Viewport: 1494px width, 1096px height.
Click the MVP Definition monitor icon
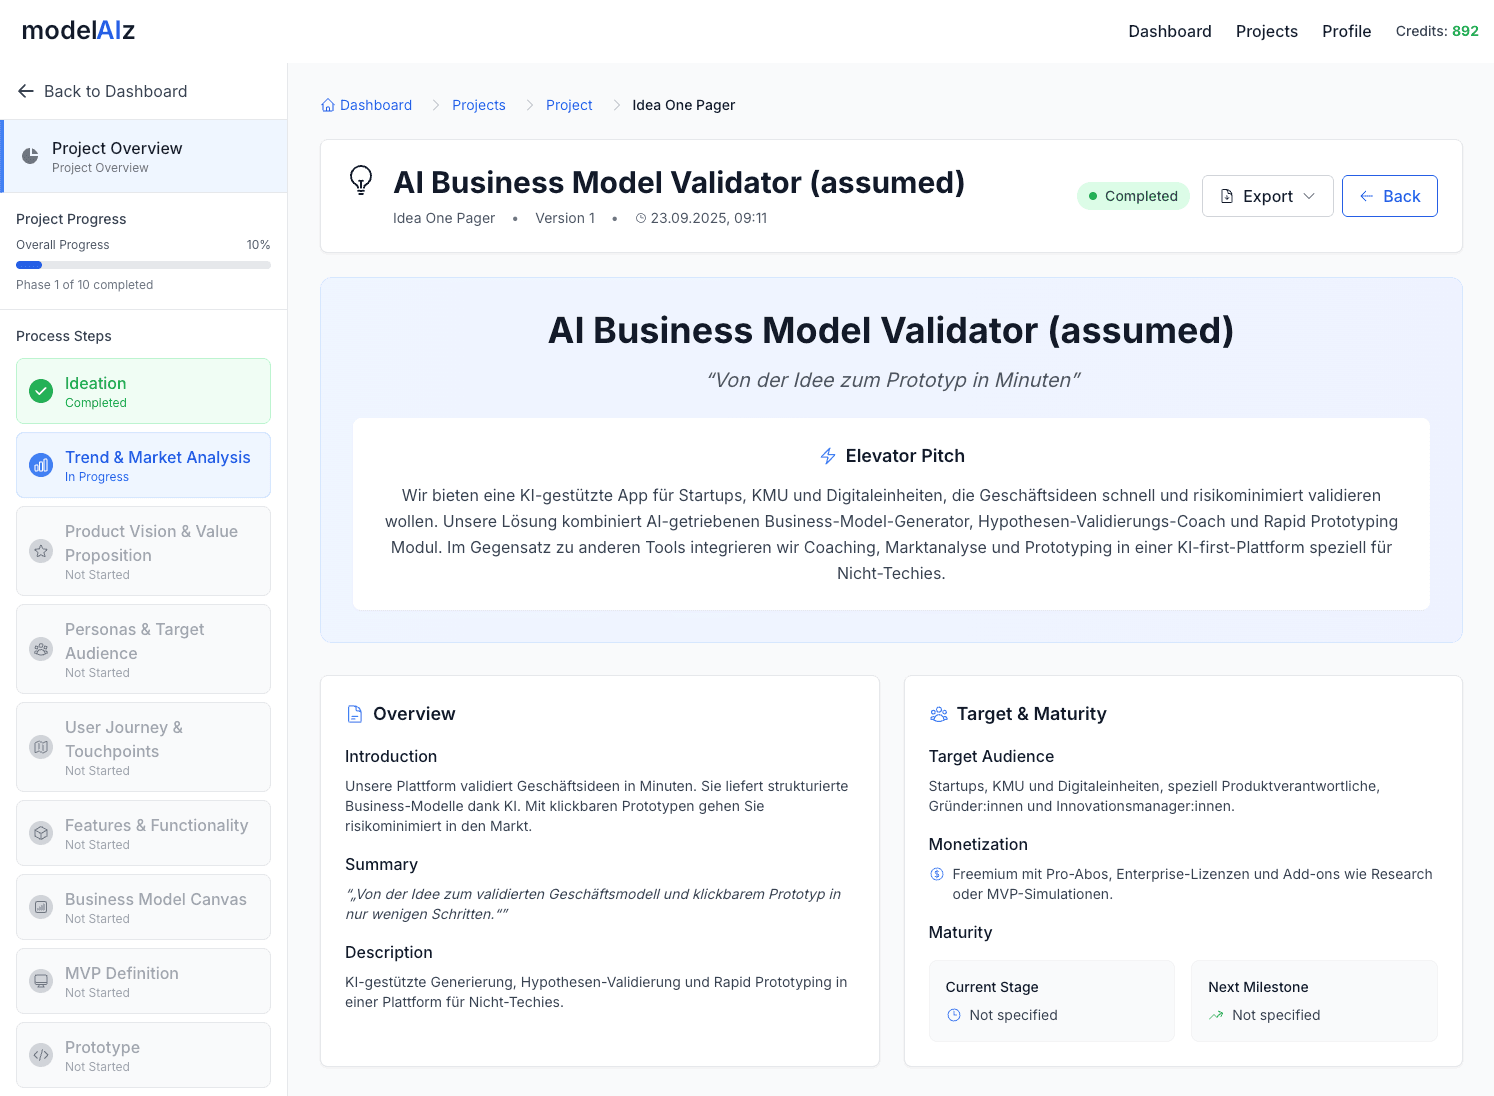(41, 981)
